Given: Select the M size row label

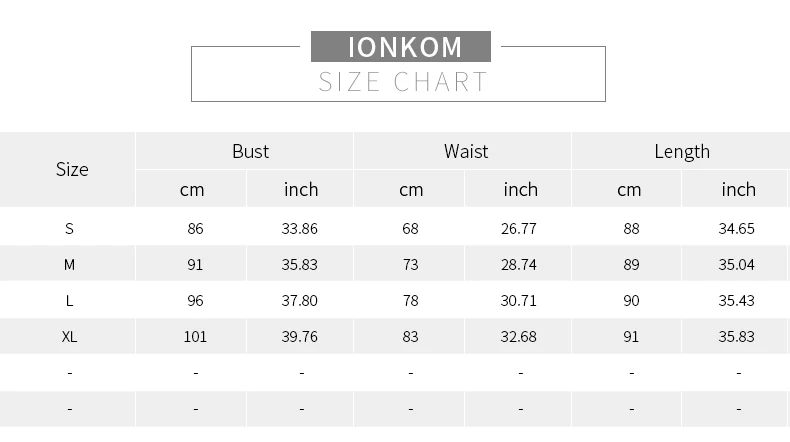Looking at the screenshot, I should click(x=70, y=265).
